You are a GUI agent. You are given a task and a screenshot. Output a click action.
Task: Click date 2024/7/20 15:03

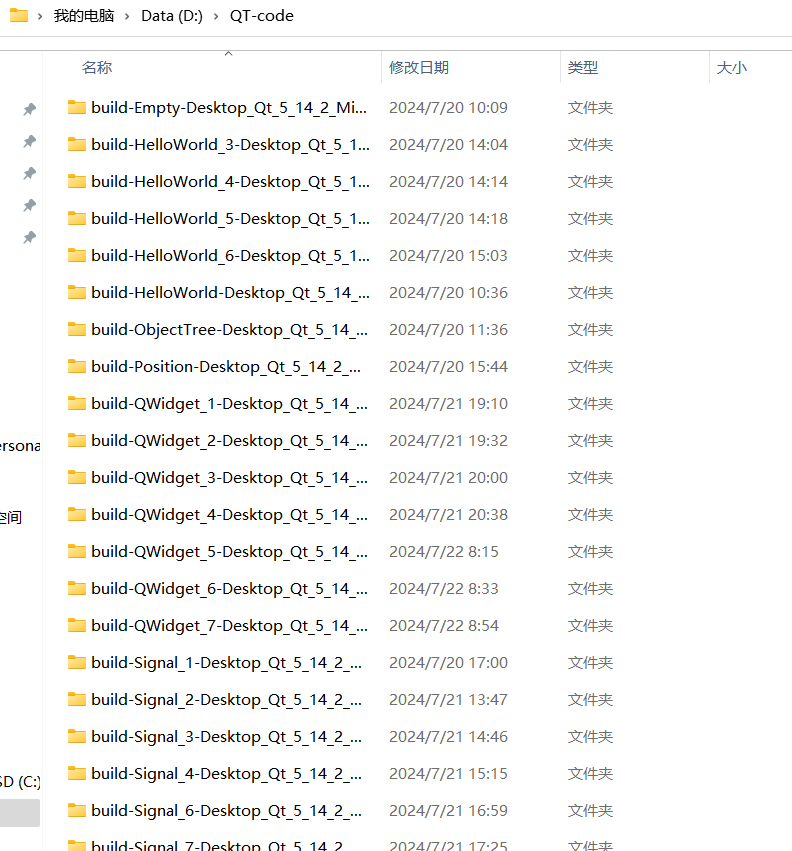pyautogui.click(x=448, y=255)
